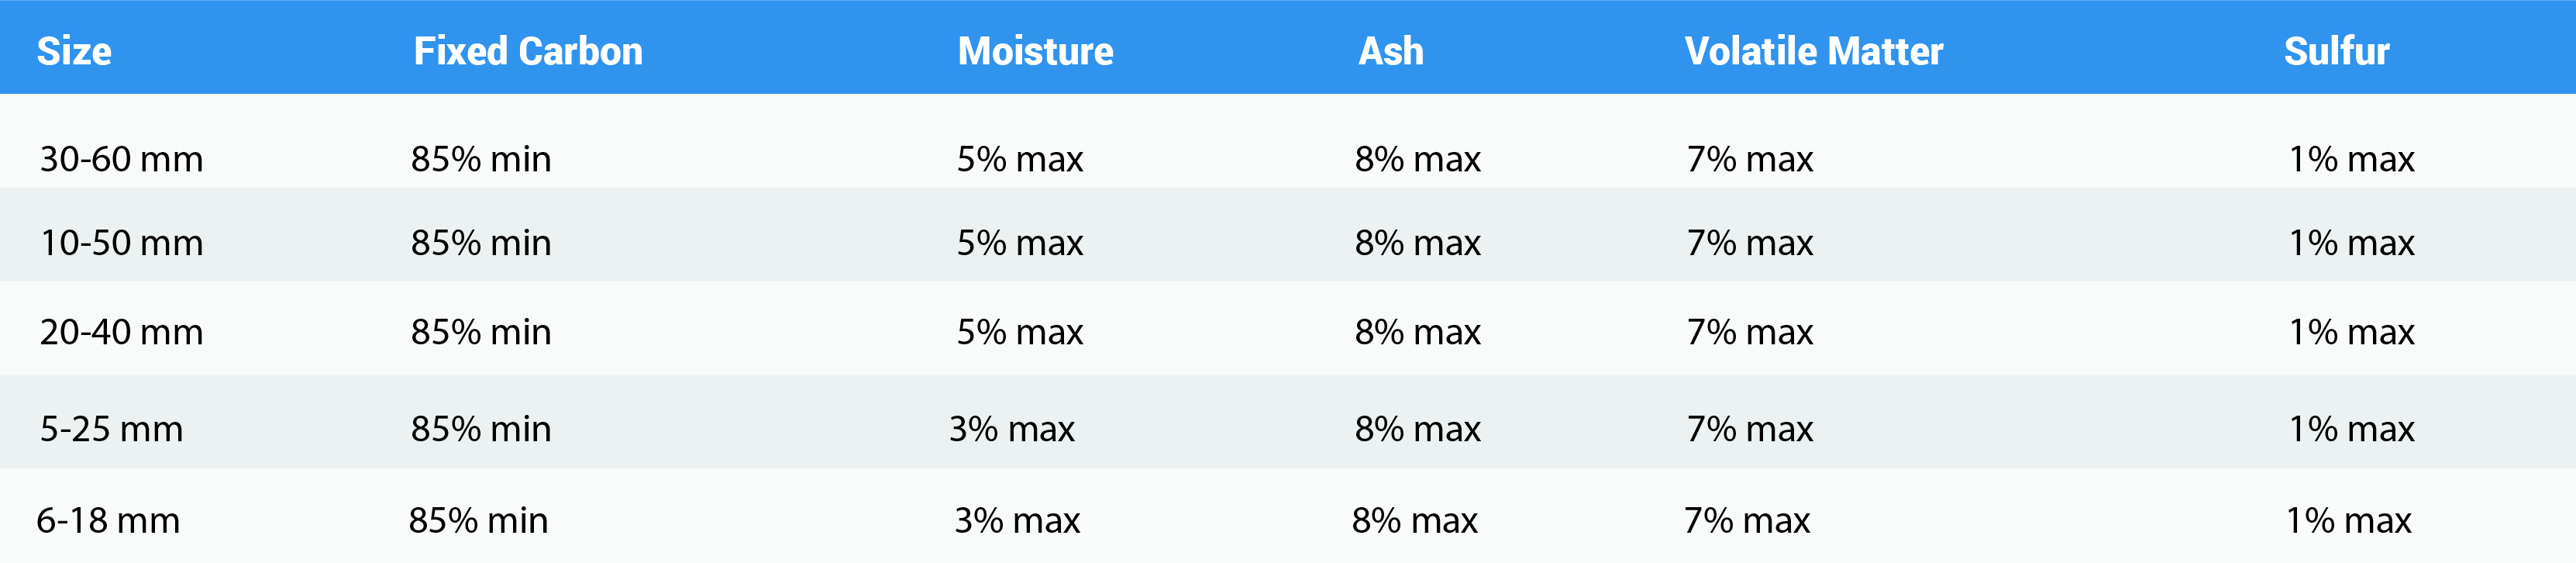Click 3% max moisture in 5-25 mm row
Screen dimensions: 2576x563
1011,429
